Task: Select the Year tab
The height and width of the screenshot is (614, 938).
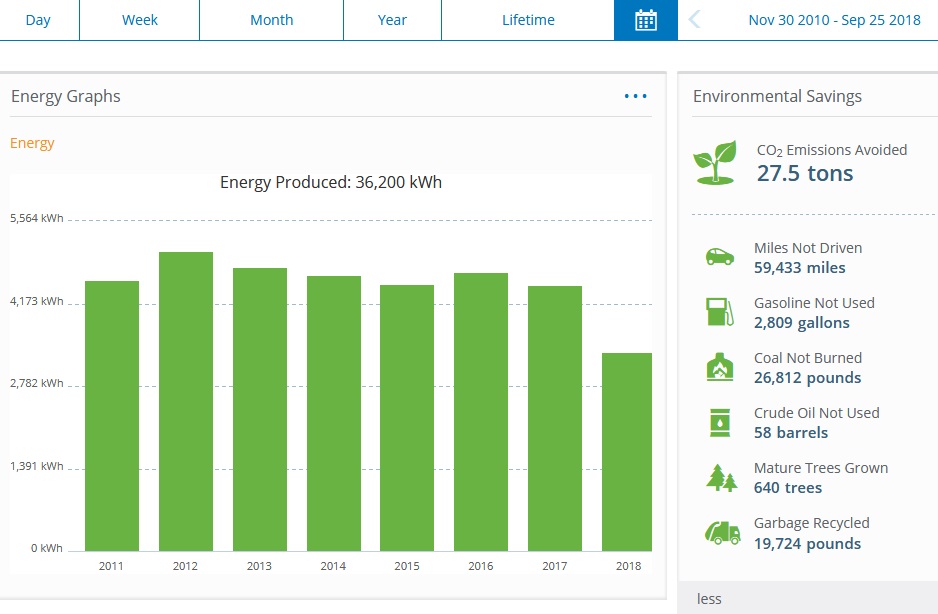Action: (392, 20)
